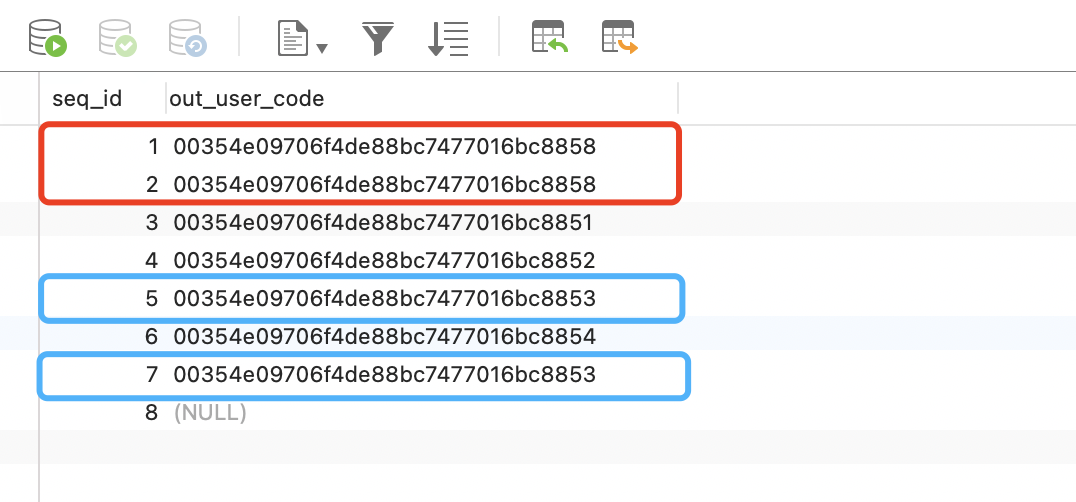The height and width of the screenshot is (502, 1076).
Task: Select the code ending in bc8852
Action: pos(384,261)
